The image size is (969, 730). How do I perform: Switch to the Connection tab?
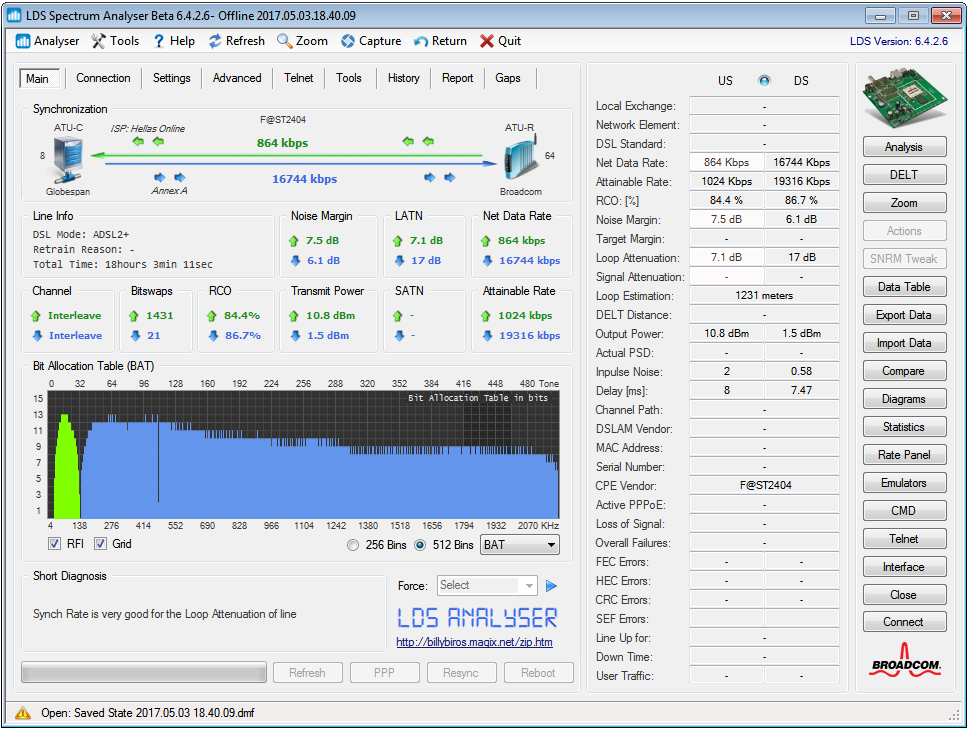[103, 78]
